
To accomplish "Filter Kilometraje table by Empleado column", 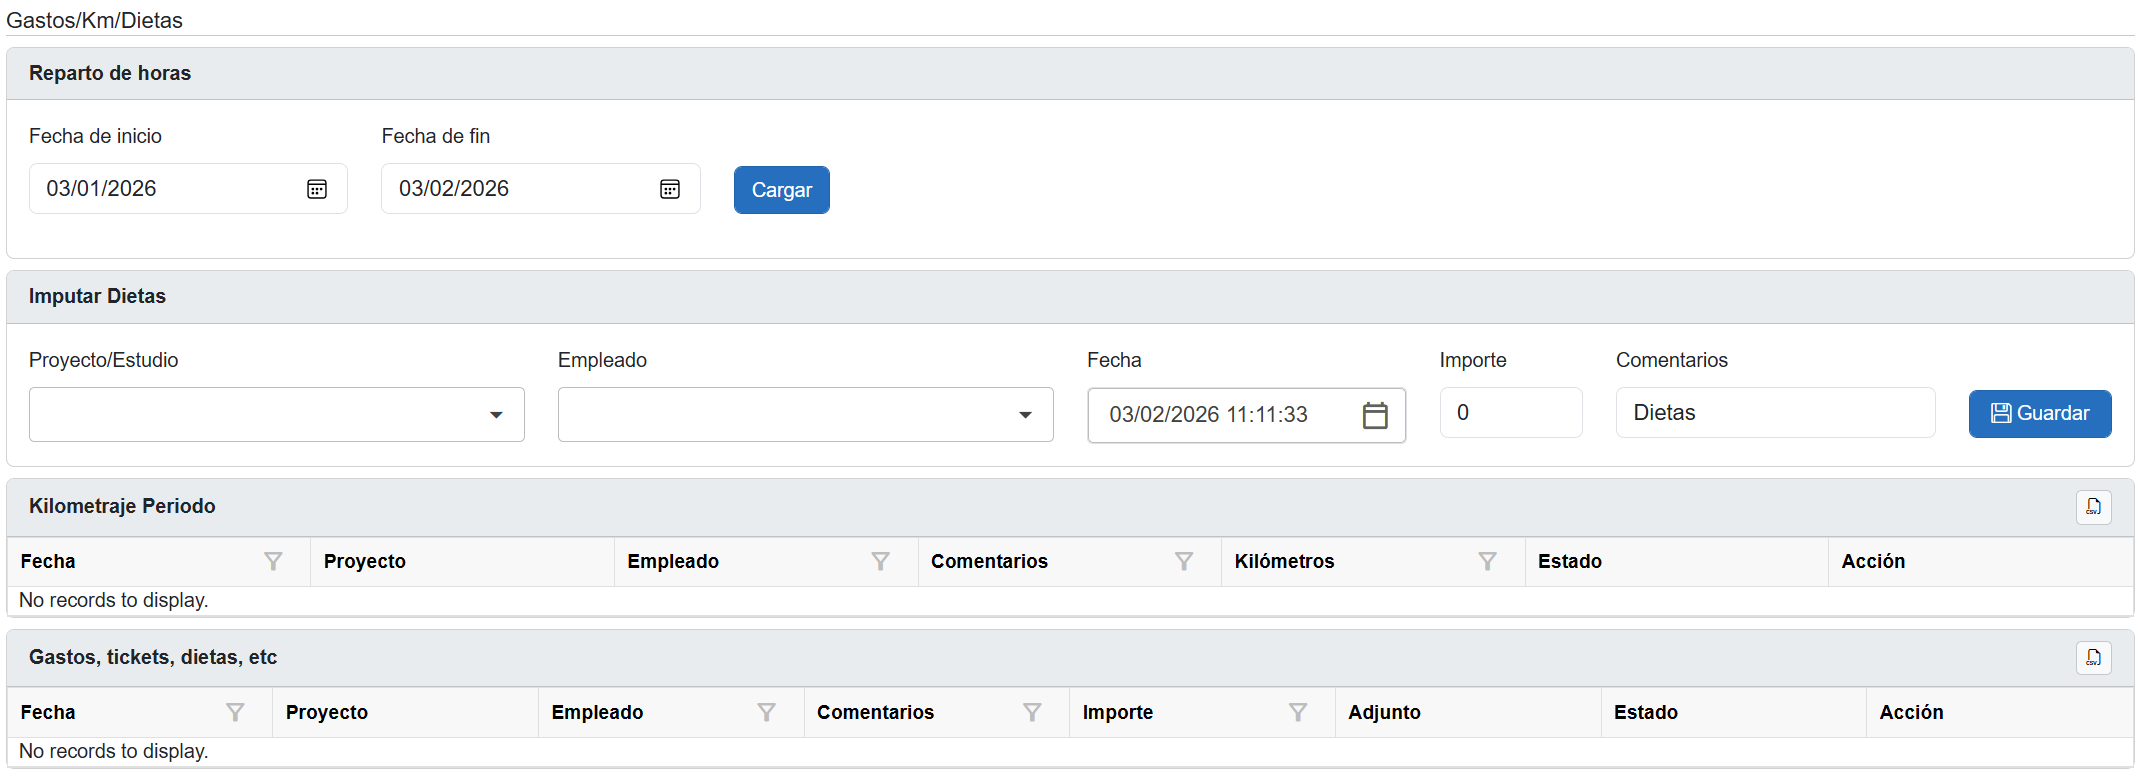I will pos(880,562).
